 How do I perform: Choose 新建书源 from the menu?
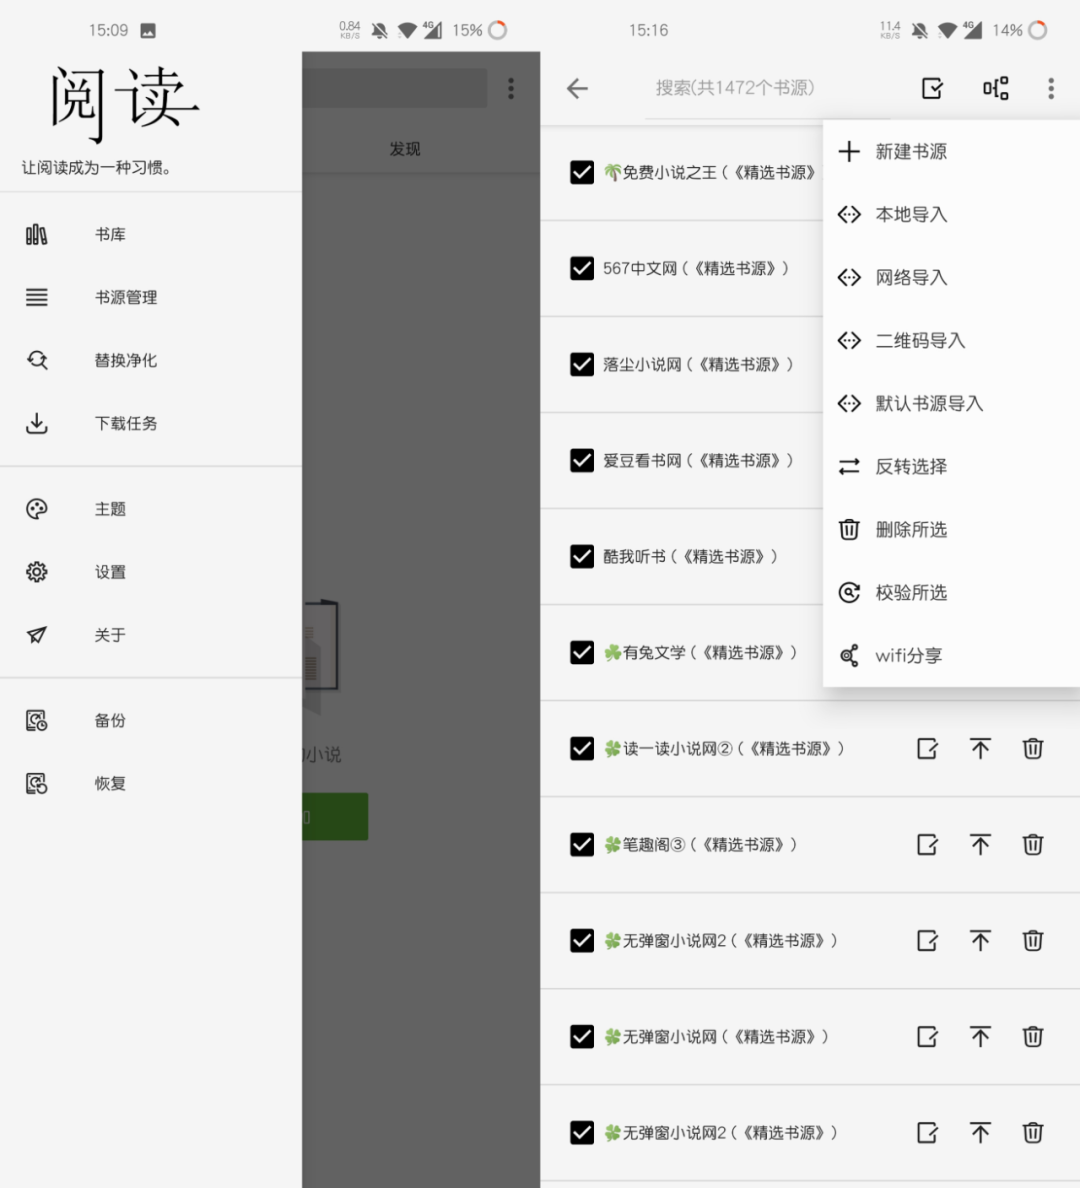[x=951, y=152]
